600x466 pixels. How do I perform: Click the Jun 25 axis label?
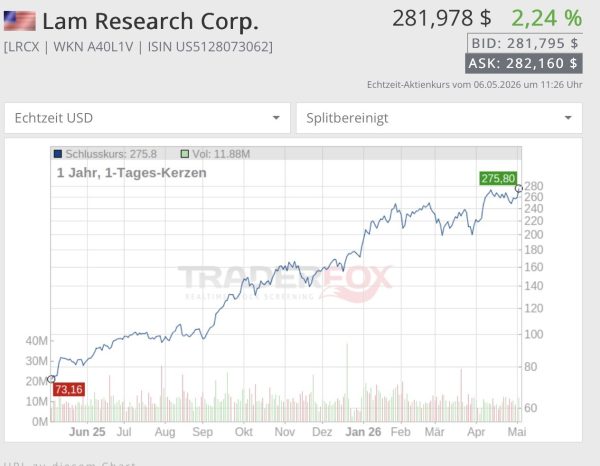tap(87, 432)
